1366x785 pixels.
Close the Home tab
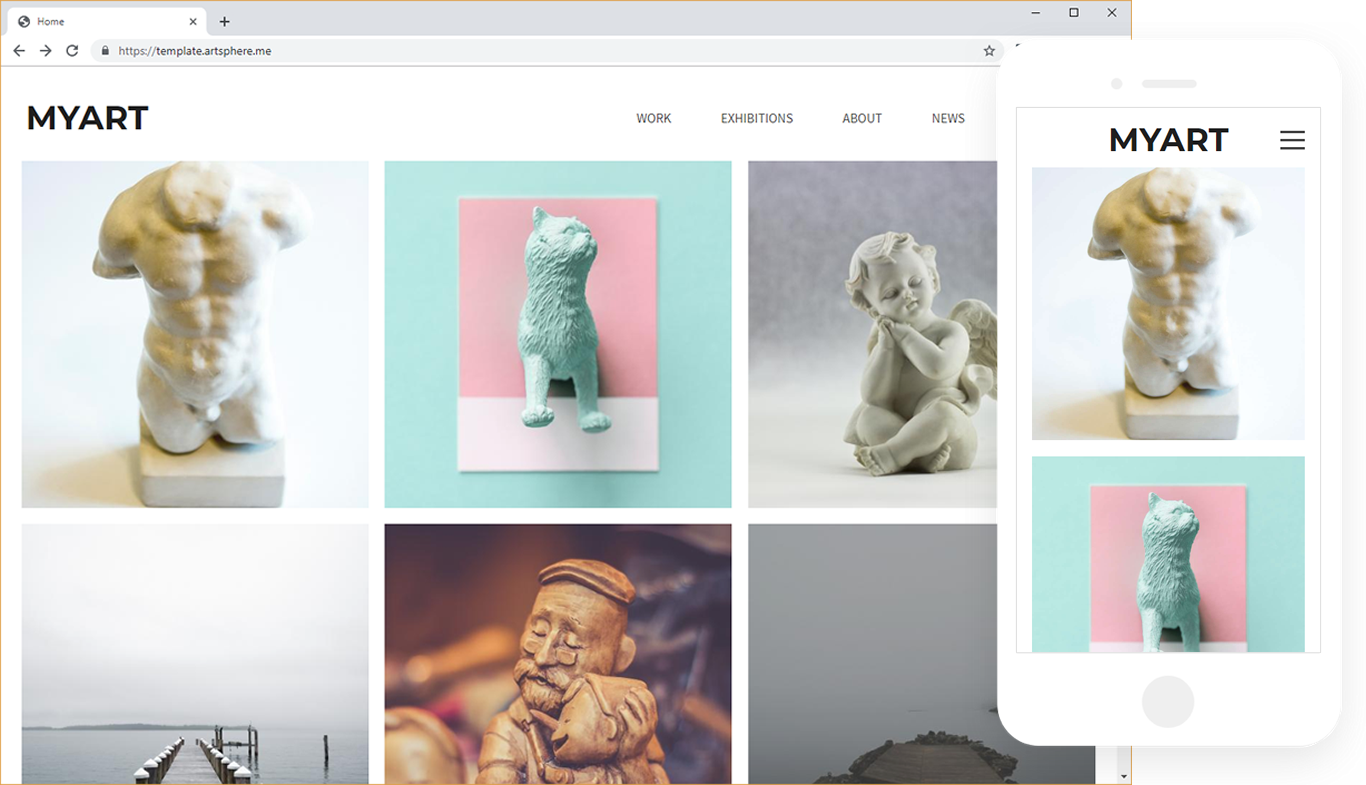(193, 21)
